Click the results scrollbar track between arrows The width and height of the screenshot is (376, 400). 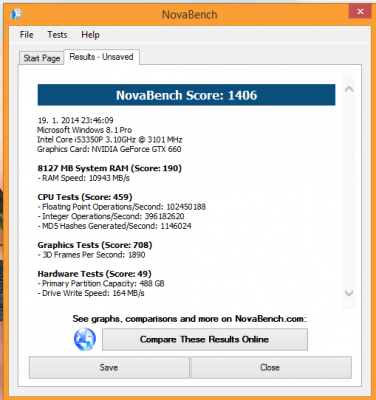click(x=349, y=191)
